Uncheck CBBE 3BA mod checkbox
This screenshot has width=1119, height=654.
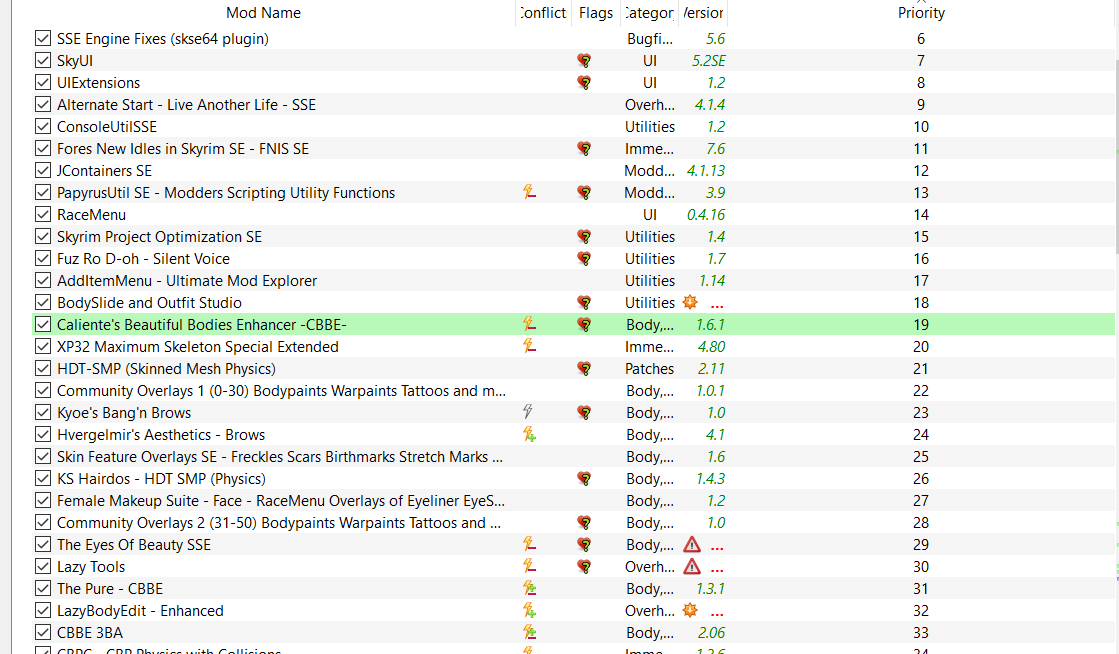(43, 633)
